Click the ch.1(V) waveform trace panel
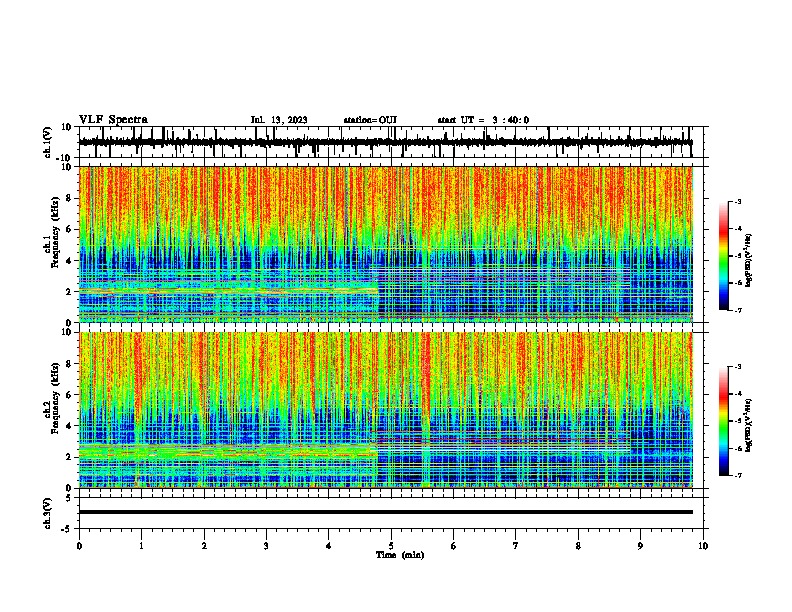Viewport: 792px width, 612px height. (x=393, y=142)
